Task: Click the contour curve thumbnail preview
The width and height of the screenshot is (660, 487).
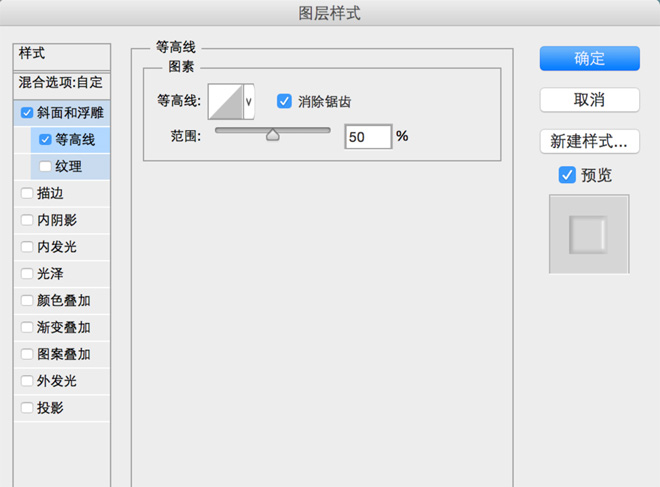Action: (225, 101)
